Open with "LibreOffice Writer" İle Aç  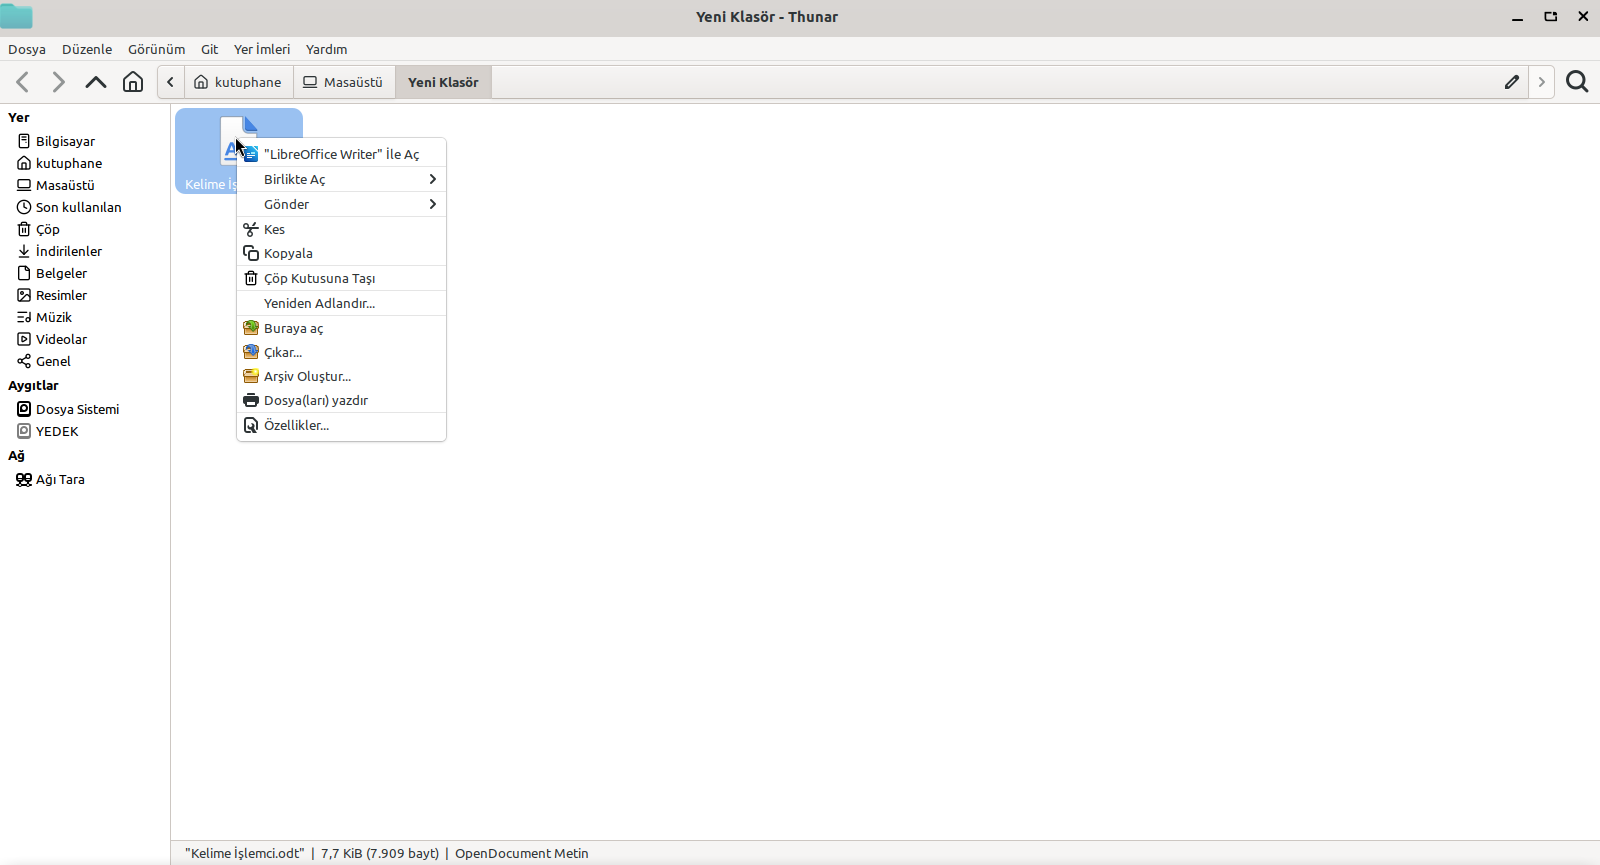(x=341, y=154)
